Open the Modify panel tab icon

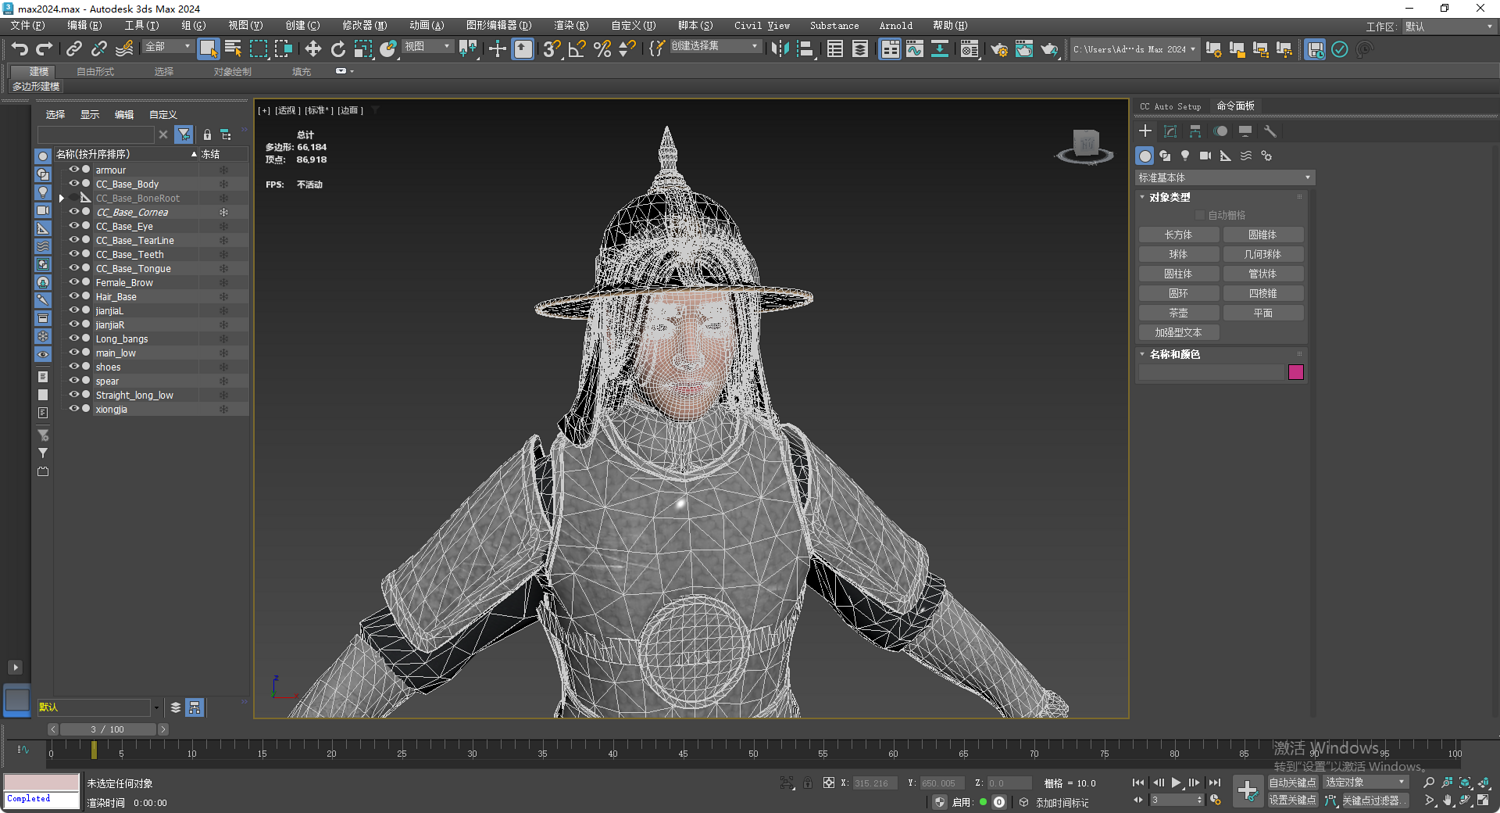tap(1170, 131)
